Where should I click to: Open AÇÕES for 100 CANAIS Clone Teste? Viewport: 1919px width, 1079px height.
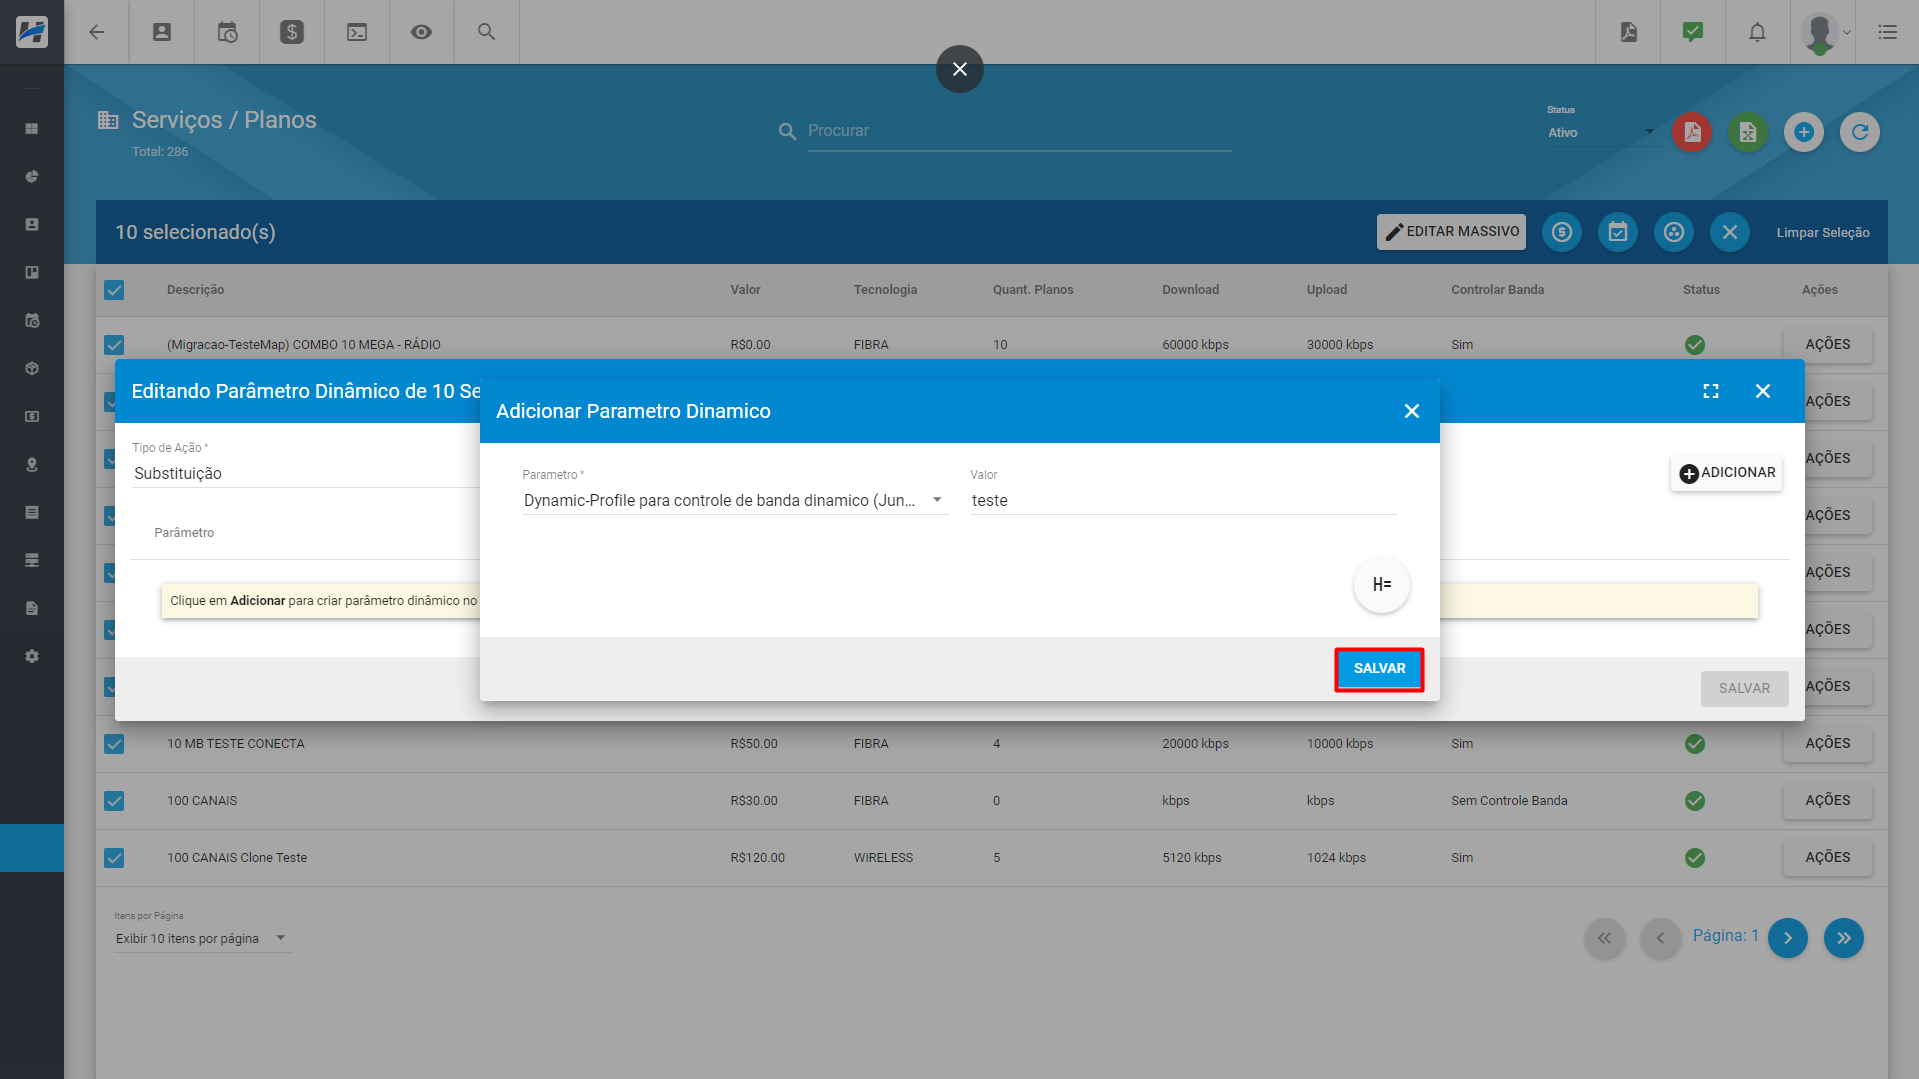pos(1827,858)
